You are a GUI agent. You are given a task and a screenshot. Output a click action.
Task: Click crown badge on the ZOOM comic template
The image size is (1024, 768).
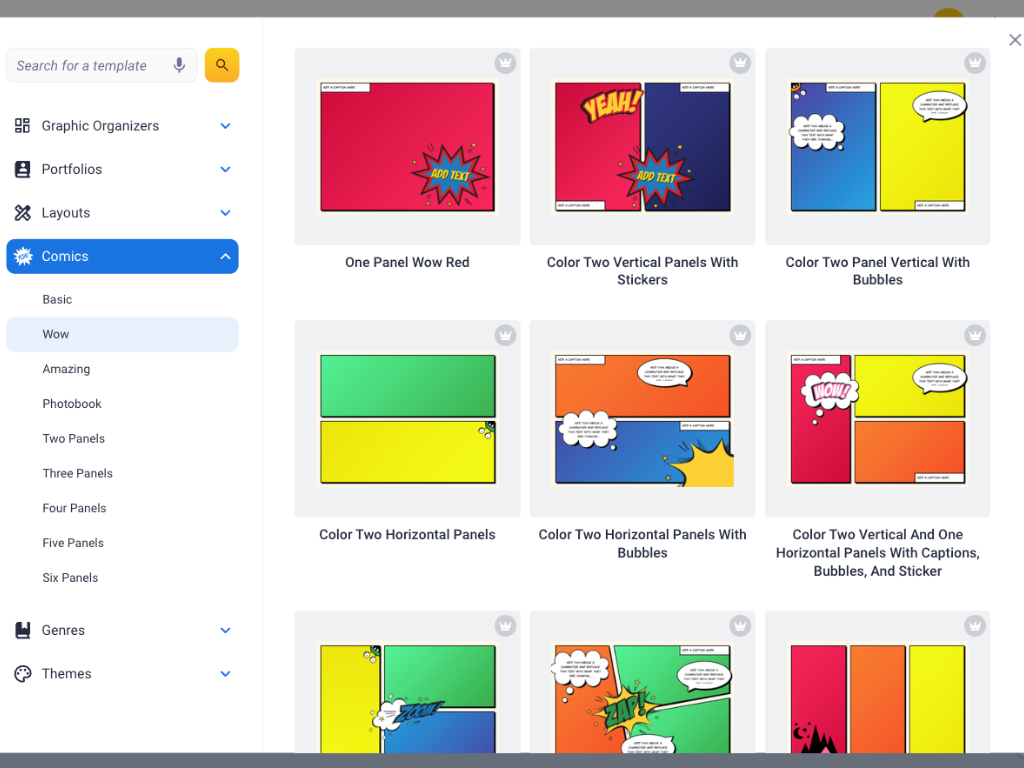(x=505, y=626)
